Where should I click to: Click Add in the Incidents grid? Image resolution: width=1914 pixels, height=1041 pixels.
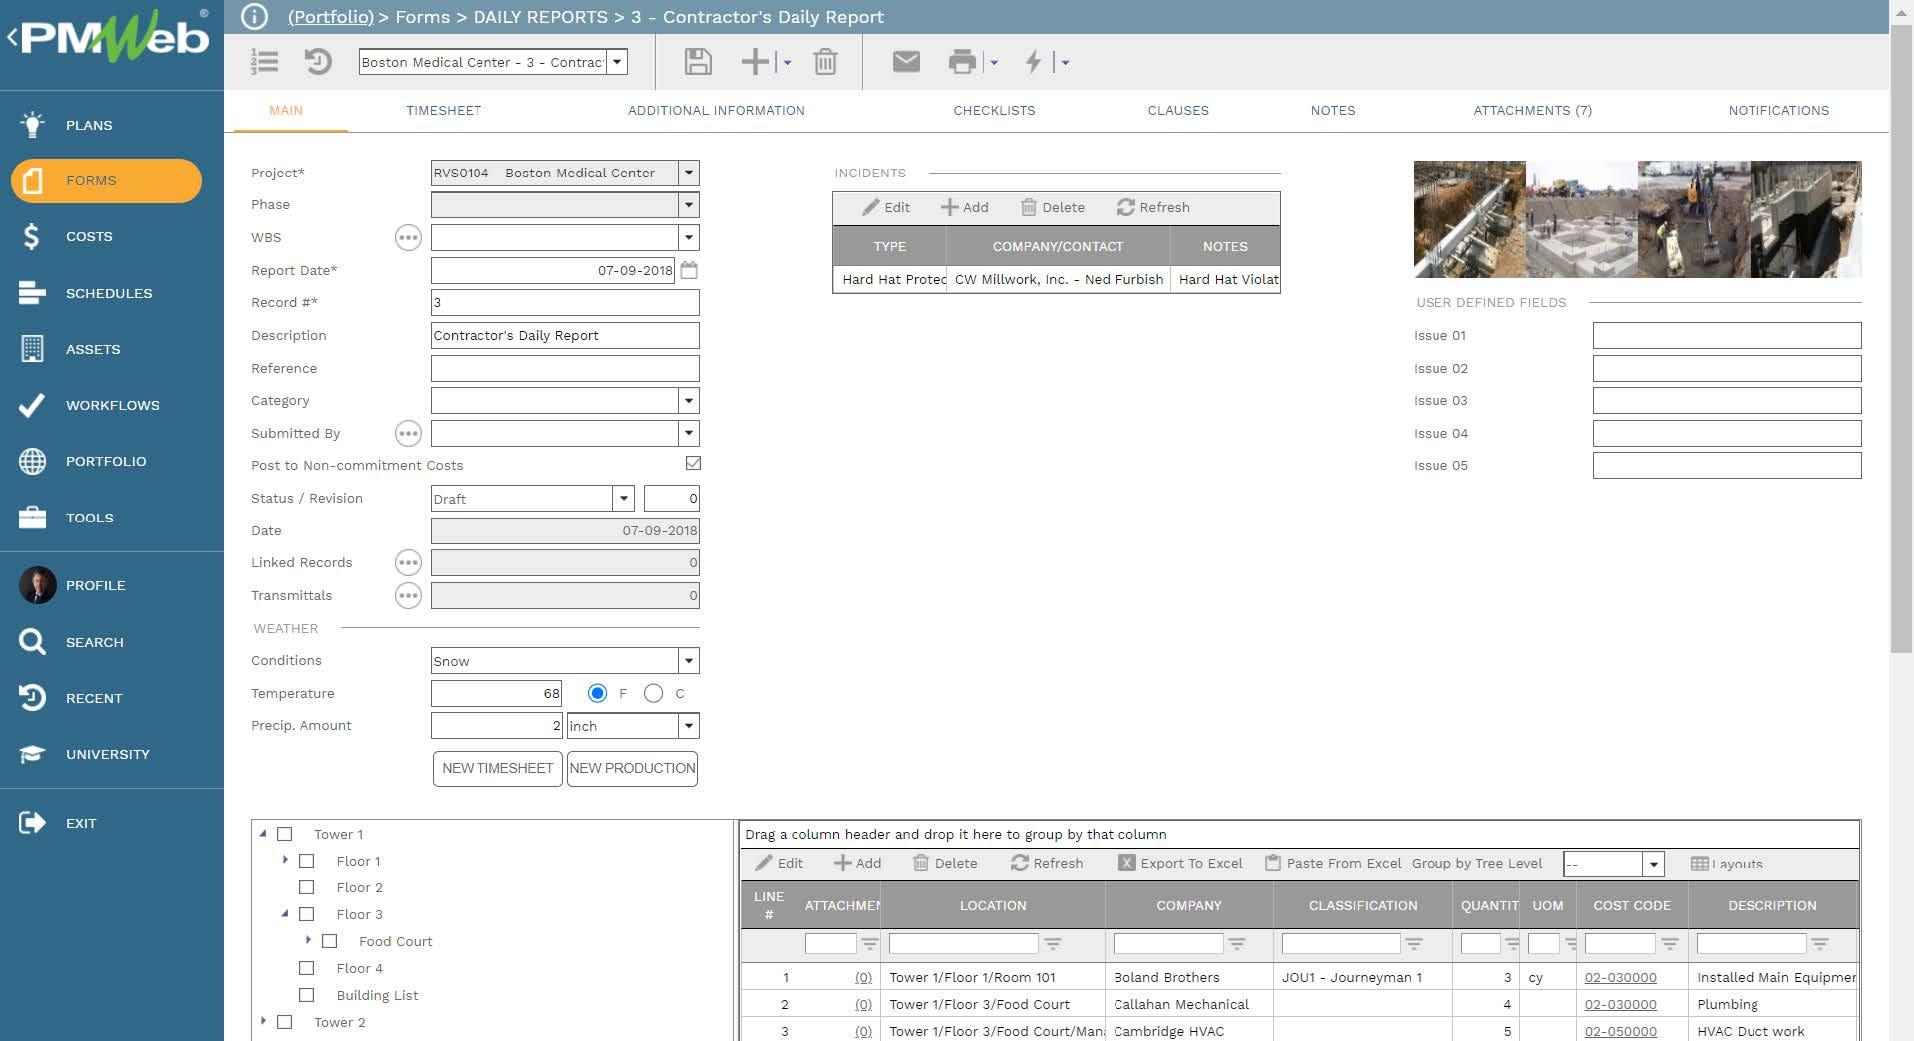964,207
